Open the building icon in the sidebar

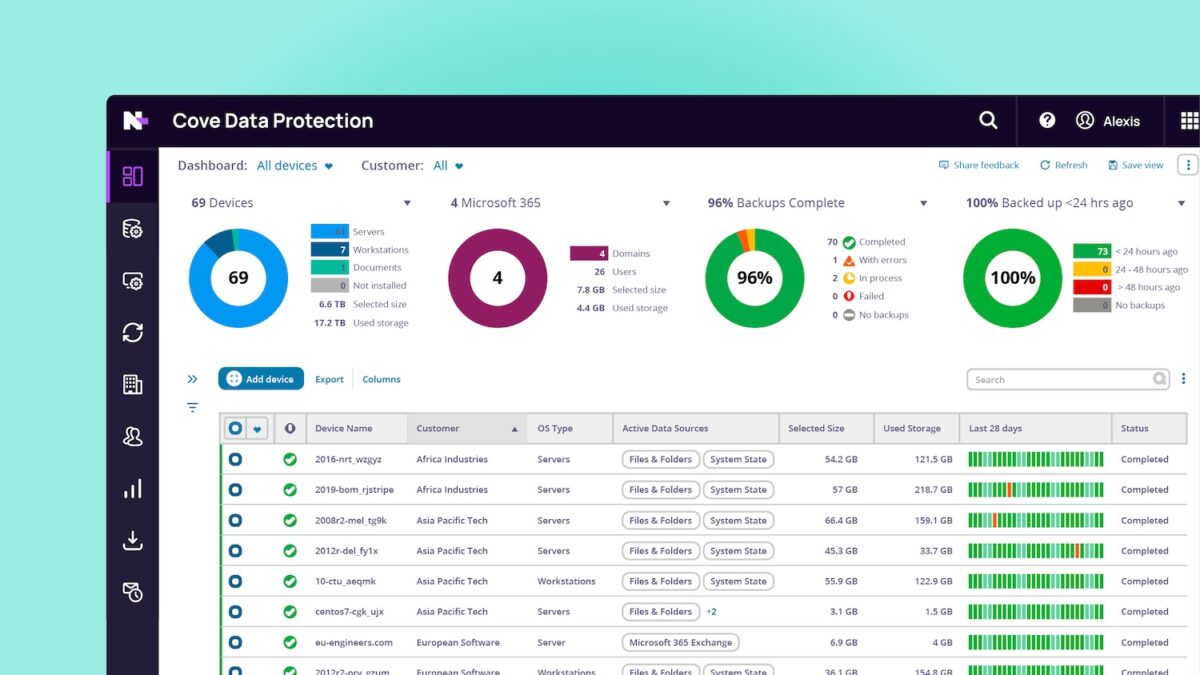(133, 385)
